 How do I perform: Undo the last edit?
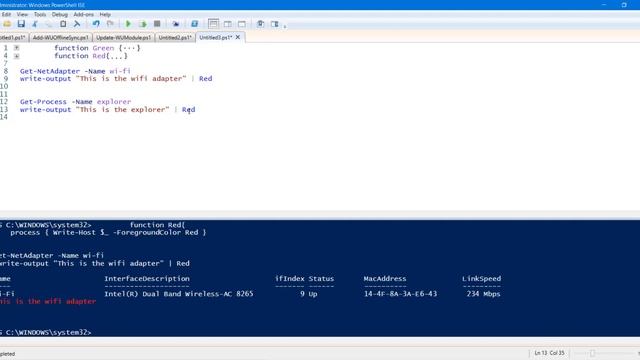coord(96,24)
